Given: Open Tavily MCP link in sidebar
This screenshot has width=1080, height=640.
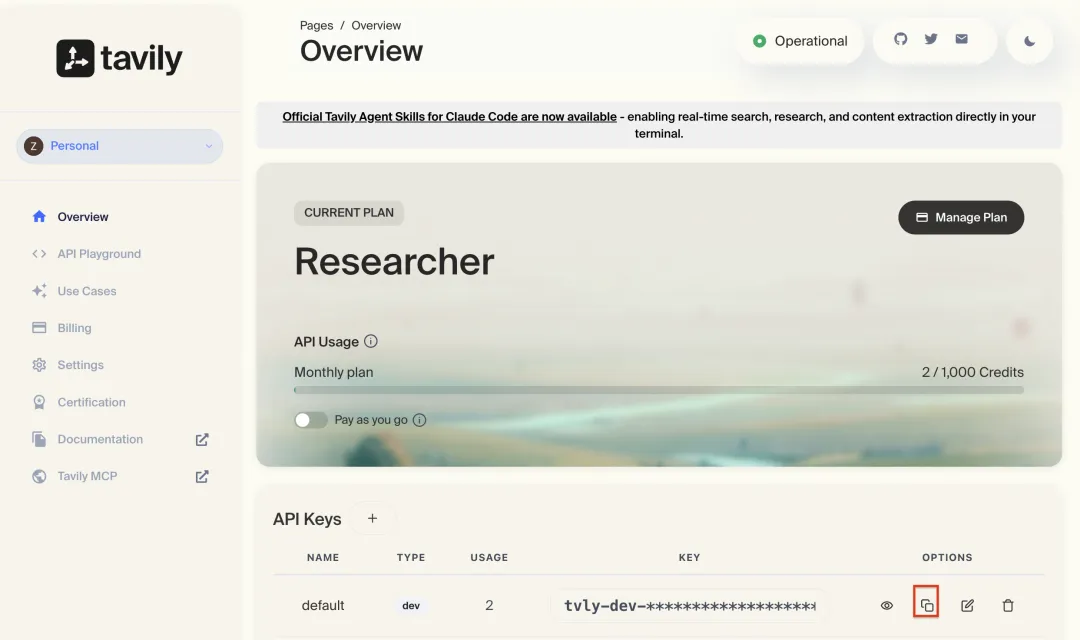Looking at the screenshot, I should click(87, 476).
